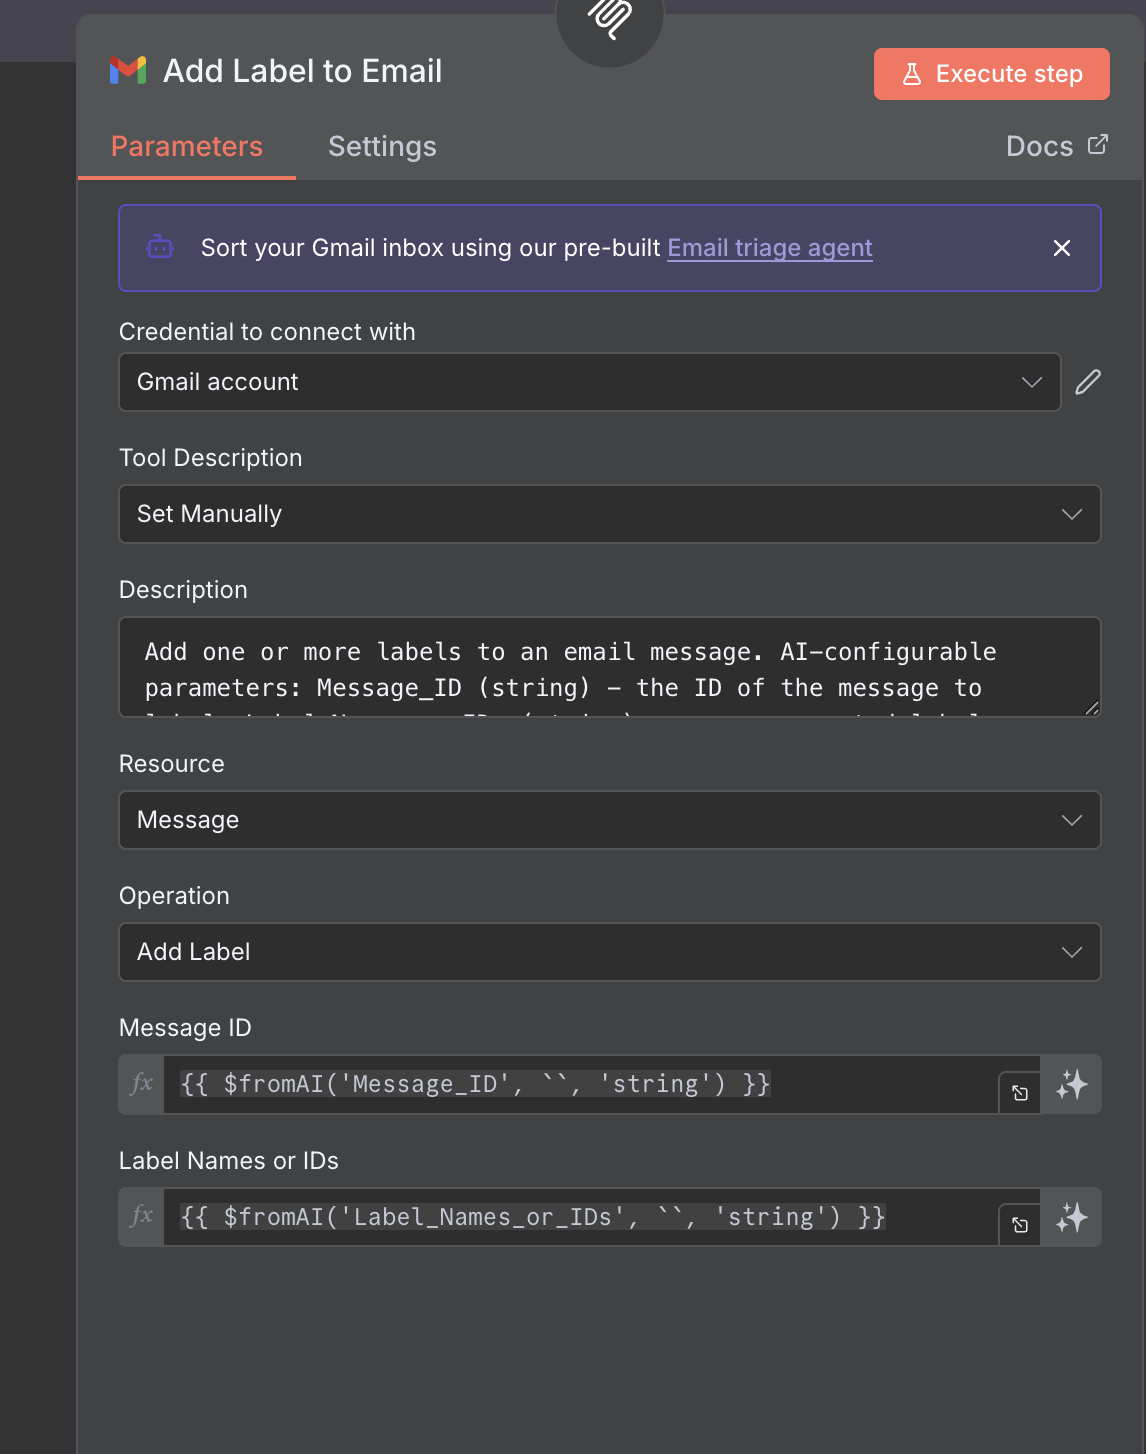
Task: Click the Gmail logo icon
Action: [x=128, y=71]
